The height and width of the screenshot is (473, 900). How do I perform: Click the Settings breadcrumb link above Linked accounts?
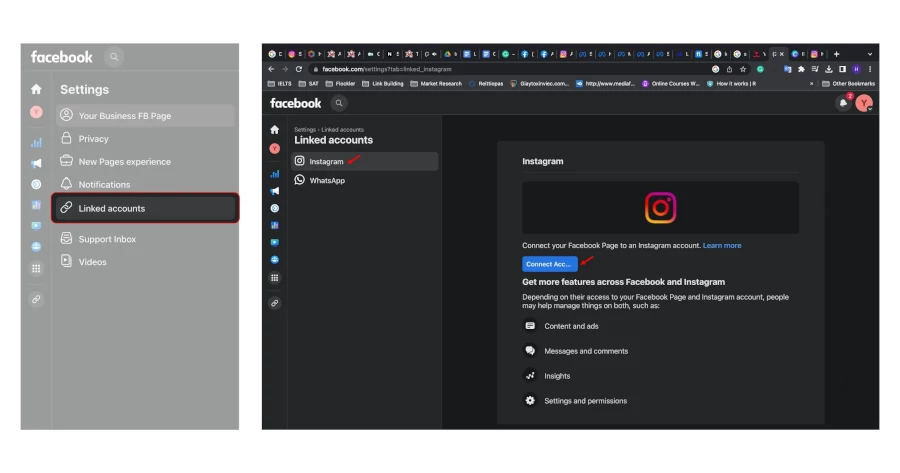(305, 130)
